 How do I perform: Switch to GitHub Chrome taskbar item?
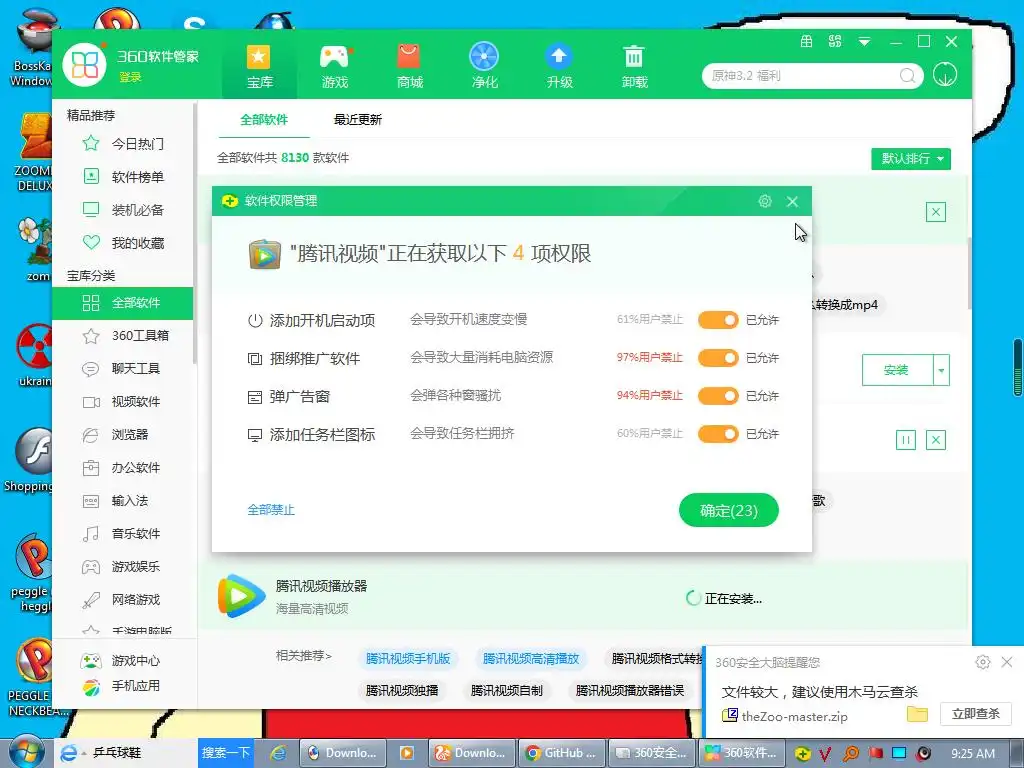coord(561,753)
